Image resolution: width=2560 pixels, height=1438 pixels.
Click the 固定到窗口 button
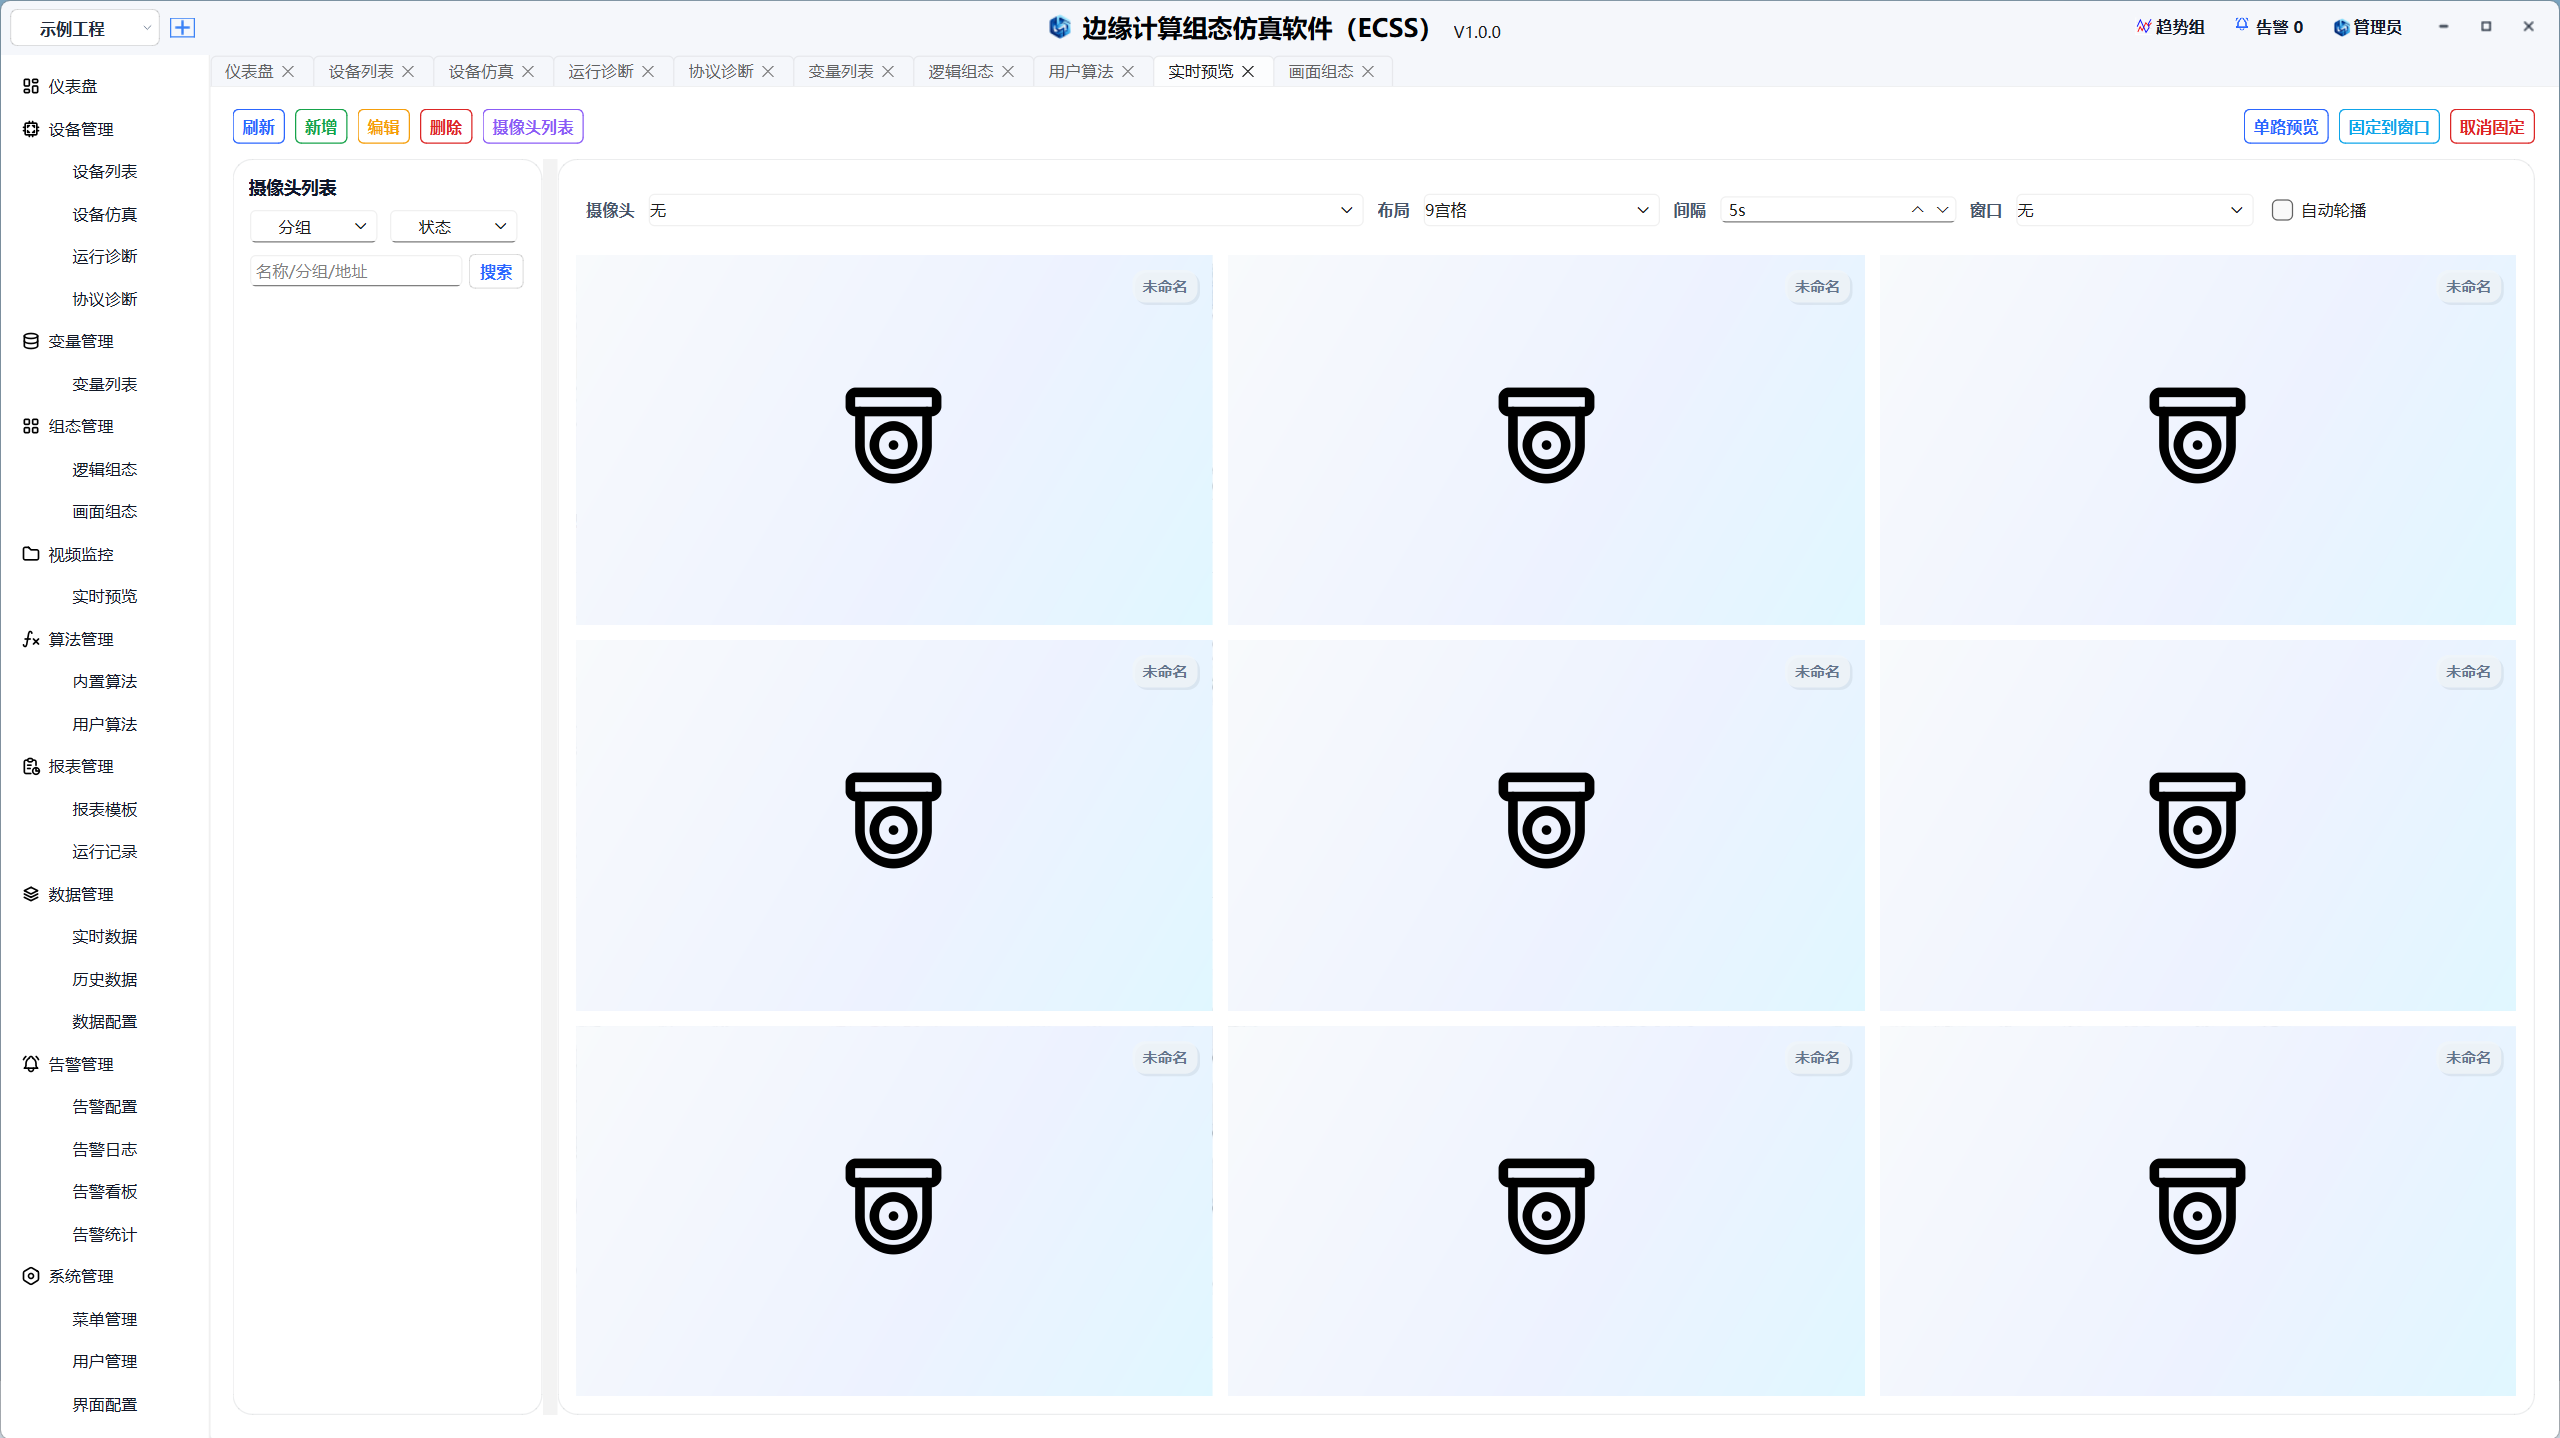coord(2389,127)
